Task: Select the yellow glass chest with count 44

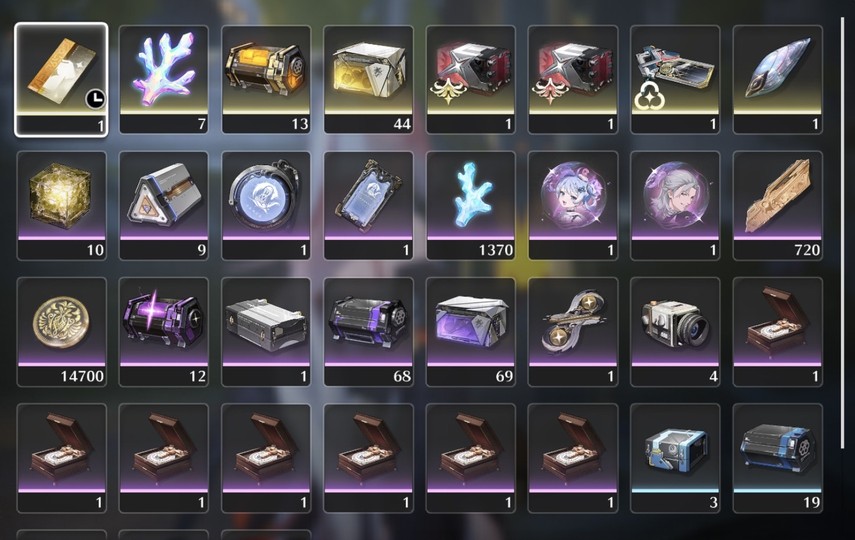Action: [x=368, y=79]
